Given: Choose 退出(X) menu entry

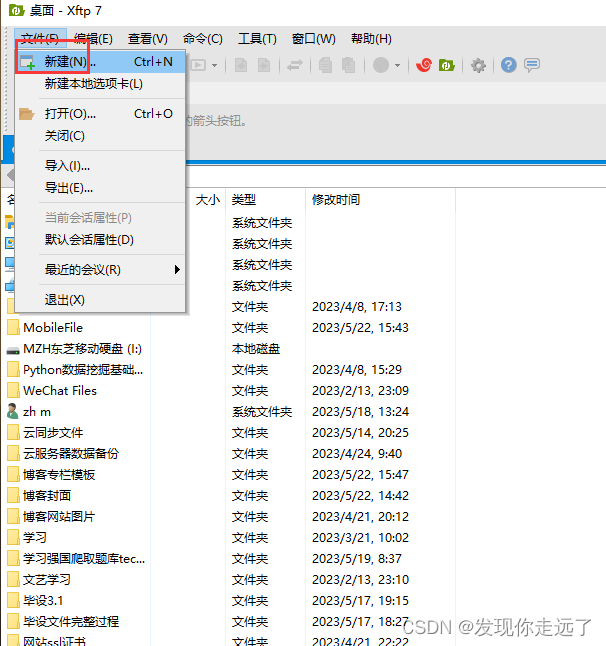Looking at the screenshot, I should pos(100,300).
